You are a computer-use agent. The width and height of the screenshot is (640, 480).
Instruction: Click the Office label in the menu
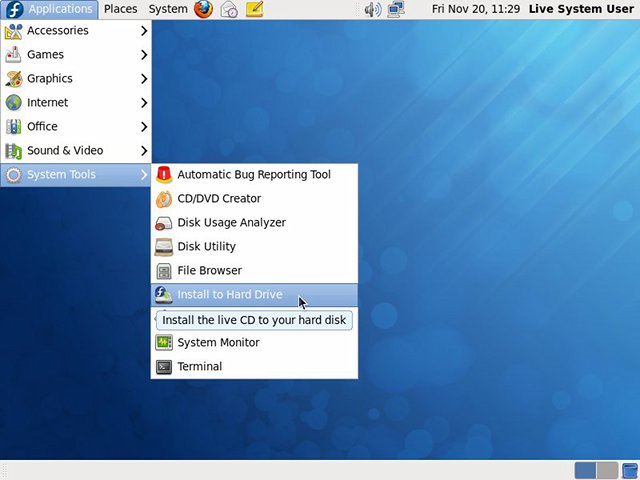point(42,127)
